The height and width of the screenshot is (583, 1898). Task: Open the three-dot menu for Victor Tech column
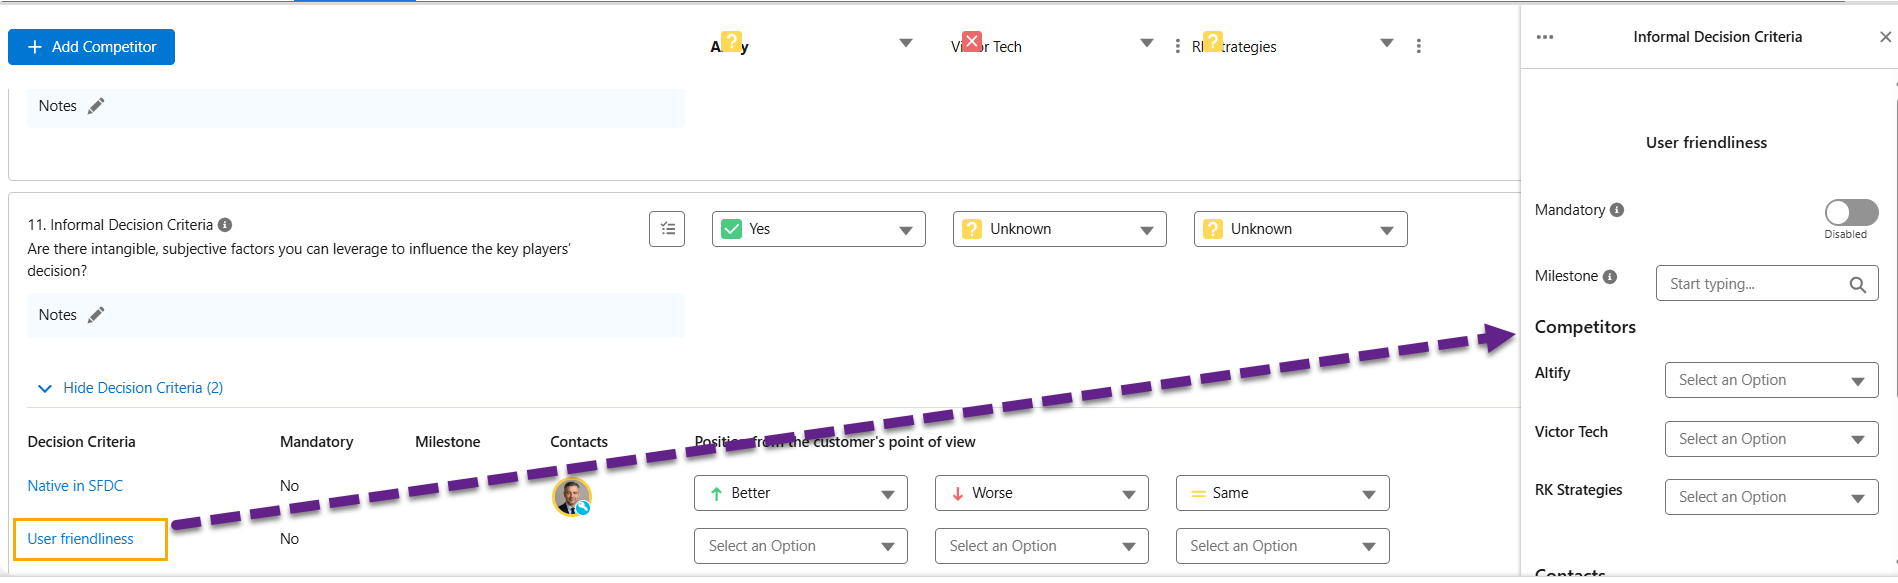[1177, 46]
